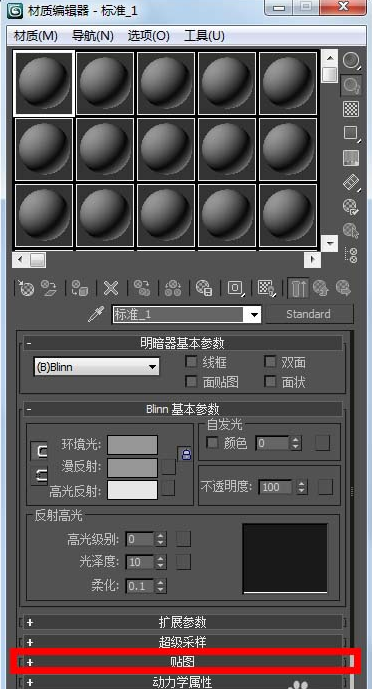The image size is (372, 689).
Task: Click the Standard material type button
Action: point(309,314)
